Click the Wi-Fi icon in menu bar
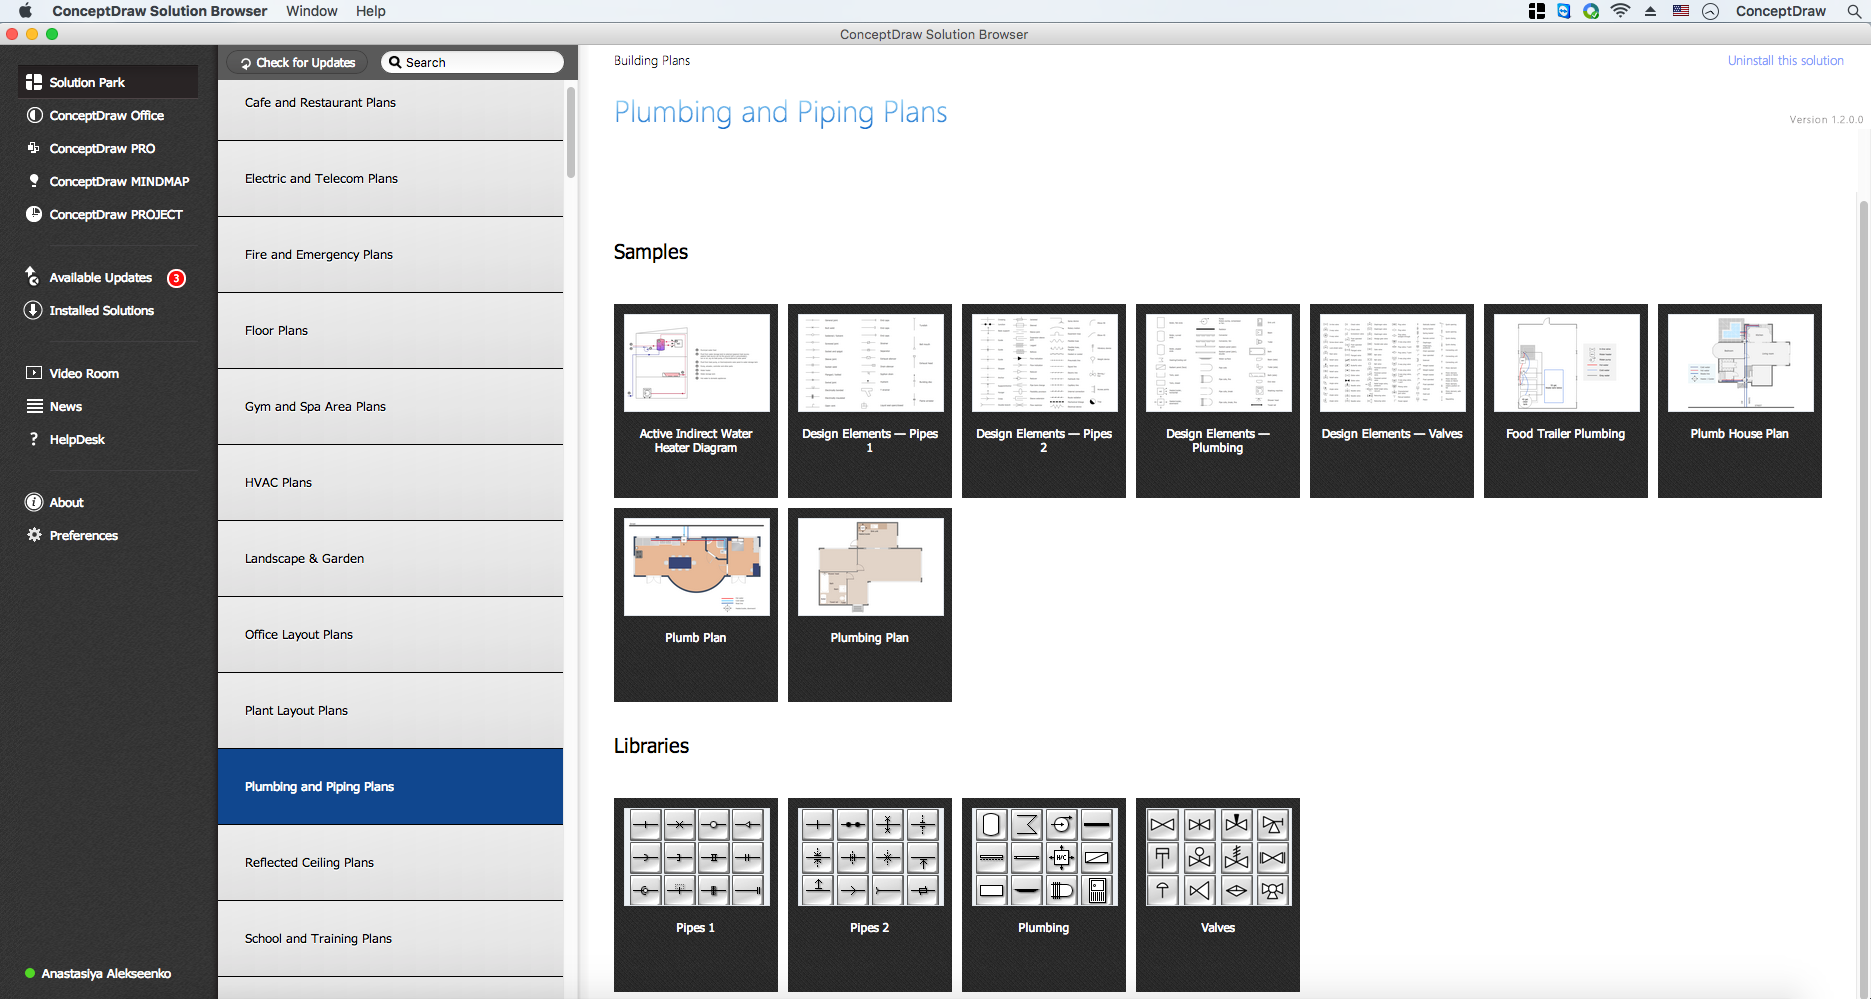The height and width of the screenshot is (999, 1871). [1621, 11]
